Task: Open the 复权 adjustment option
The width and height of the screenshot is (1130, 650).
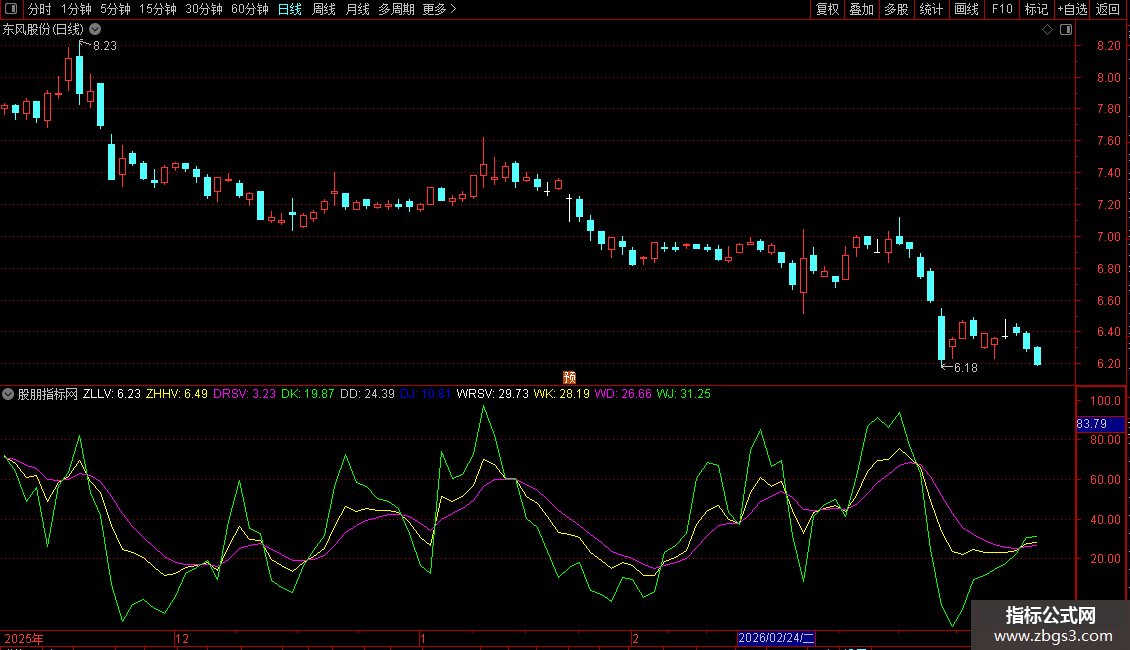Action: 827,9
